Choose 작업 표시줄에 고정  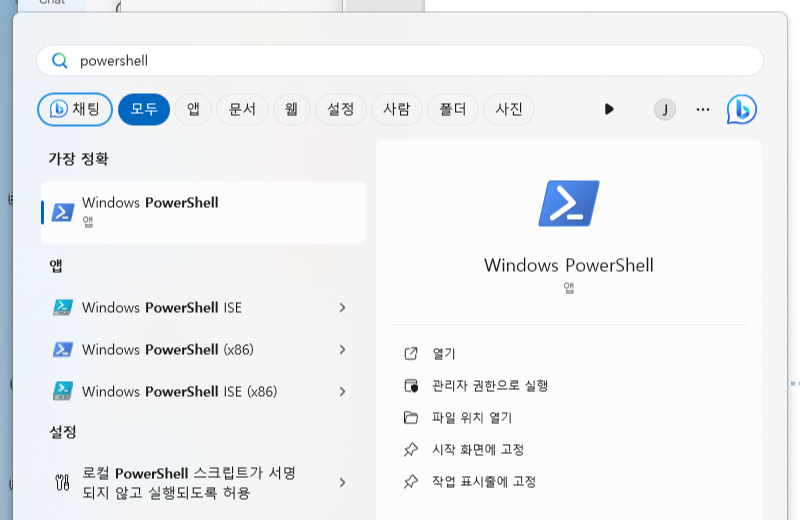[x=484, y=481]
